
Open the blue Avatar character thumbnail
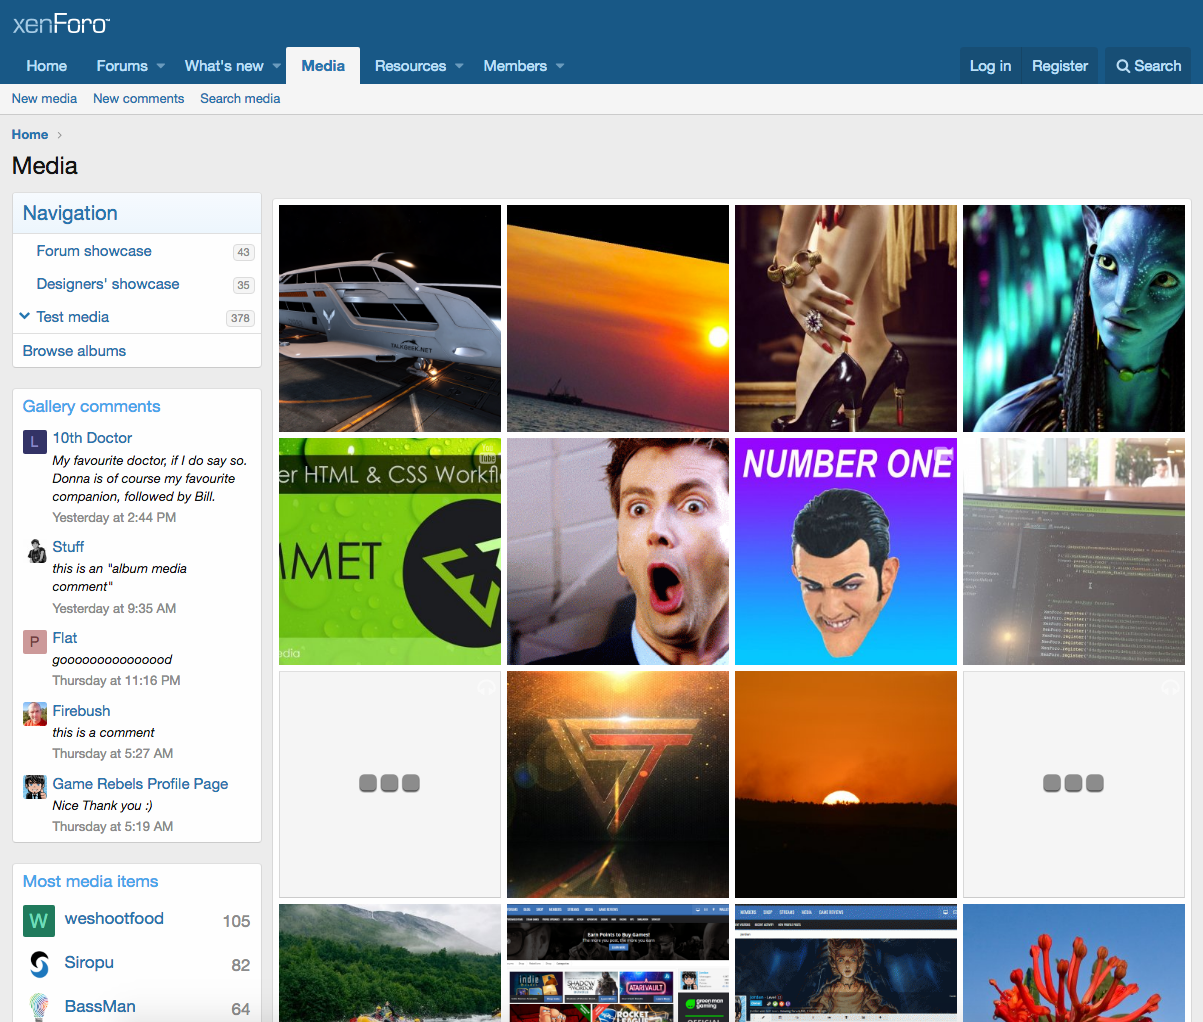tap(1073, 318)
